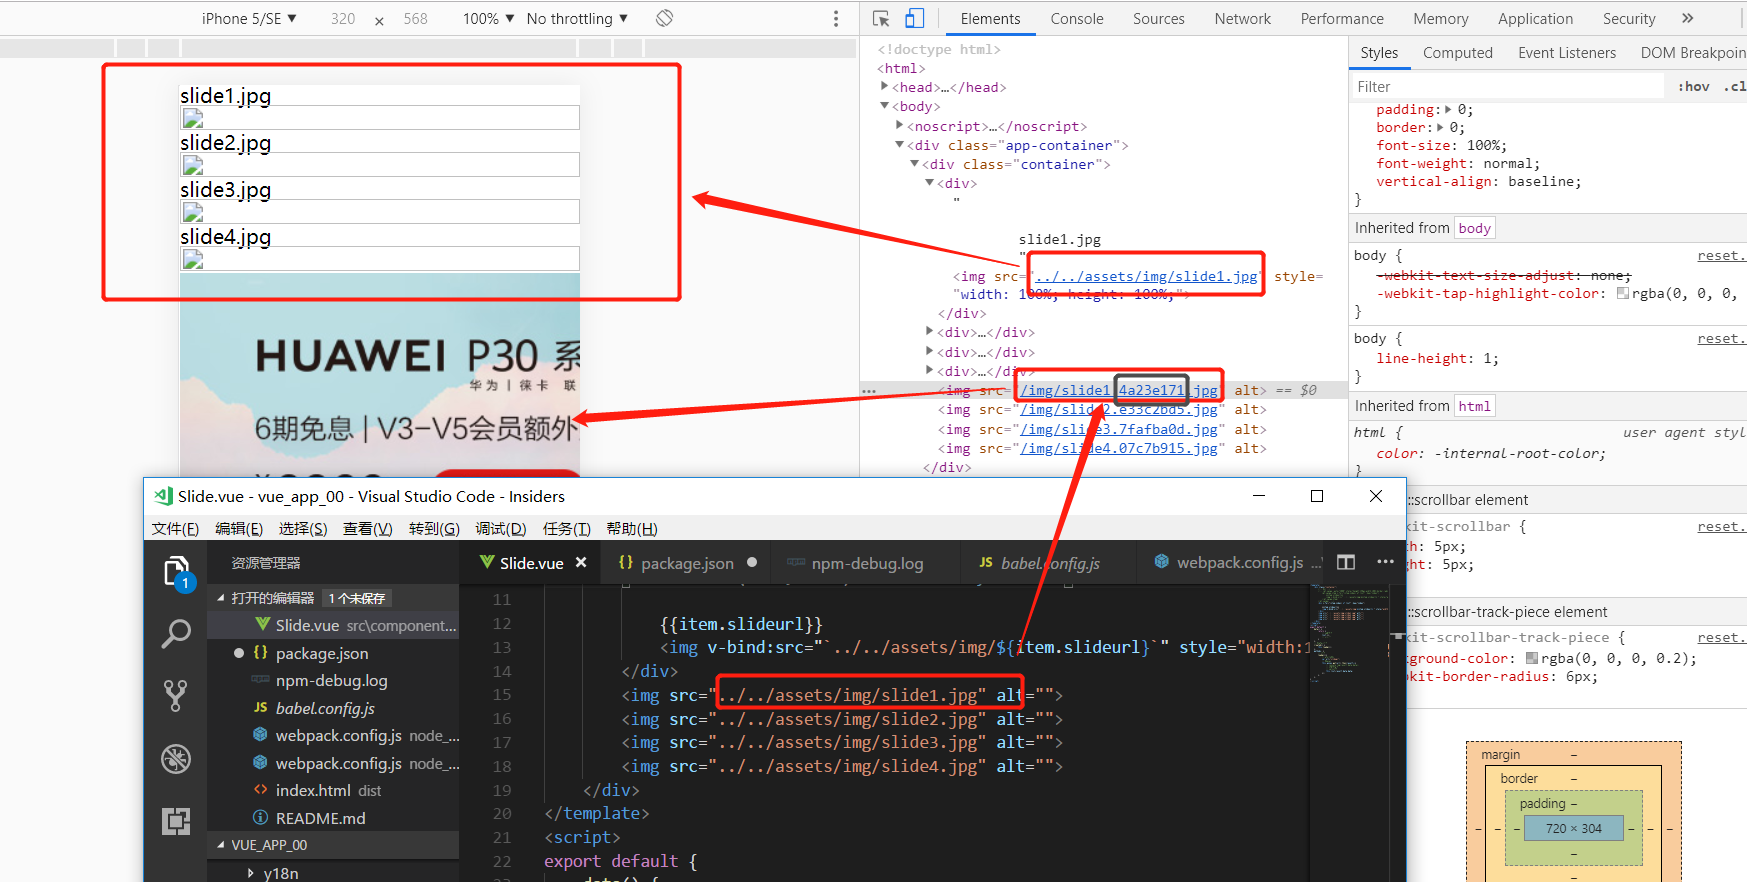
Task: Expand the head element in the DOM tree
Action: click(885, 87)
